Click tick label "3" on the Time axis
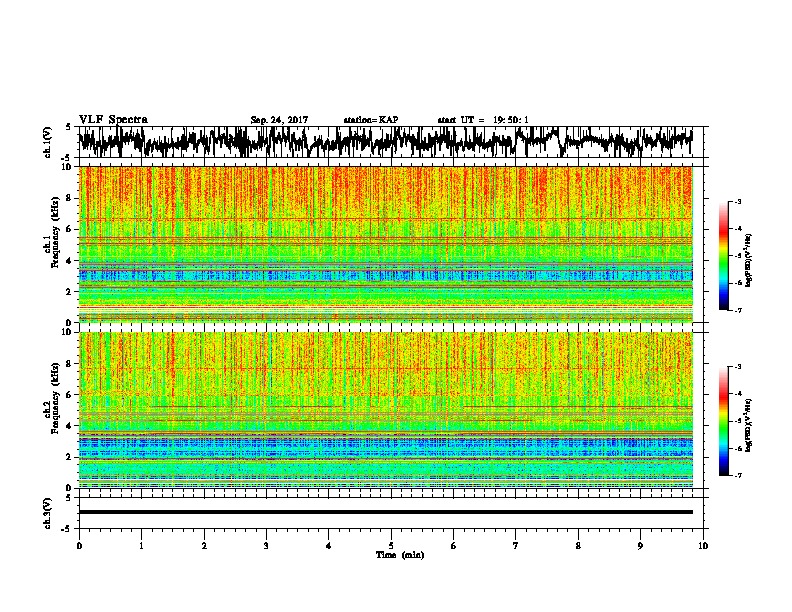Screen dimensions: 792x612 266,546
